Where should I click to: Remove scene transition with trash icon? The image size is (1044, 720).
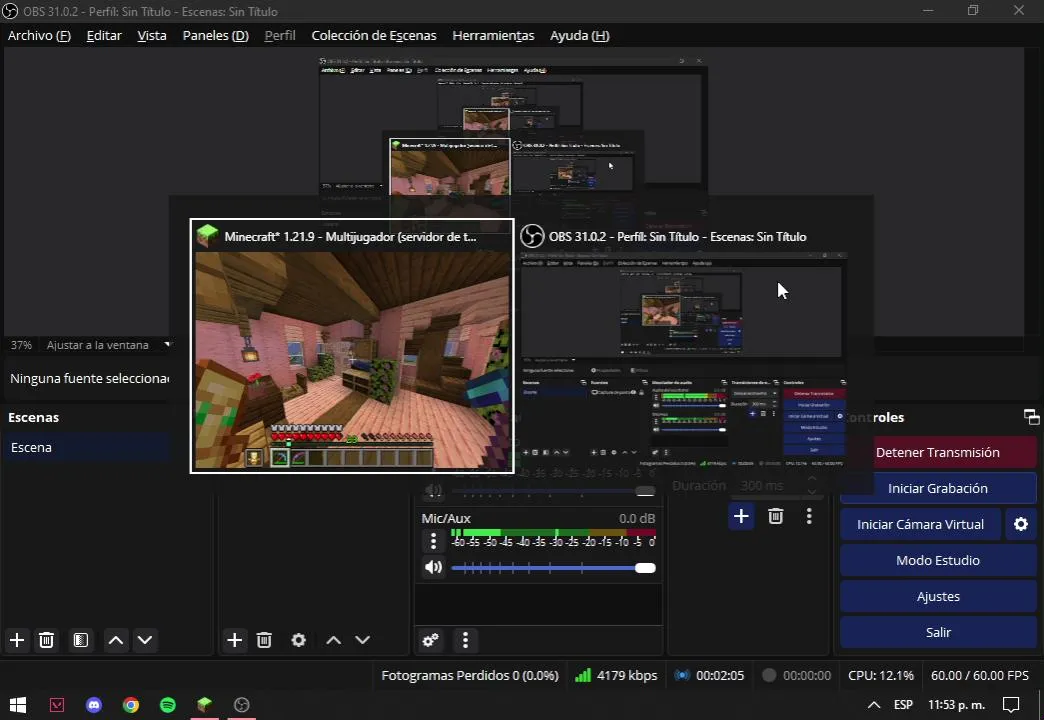coord(776,516)
